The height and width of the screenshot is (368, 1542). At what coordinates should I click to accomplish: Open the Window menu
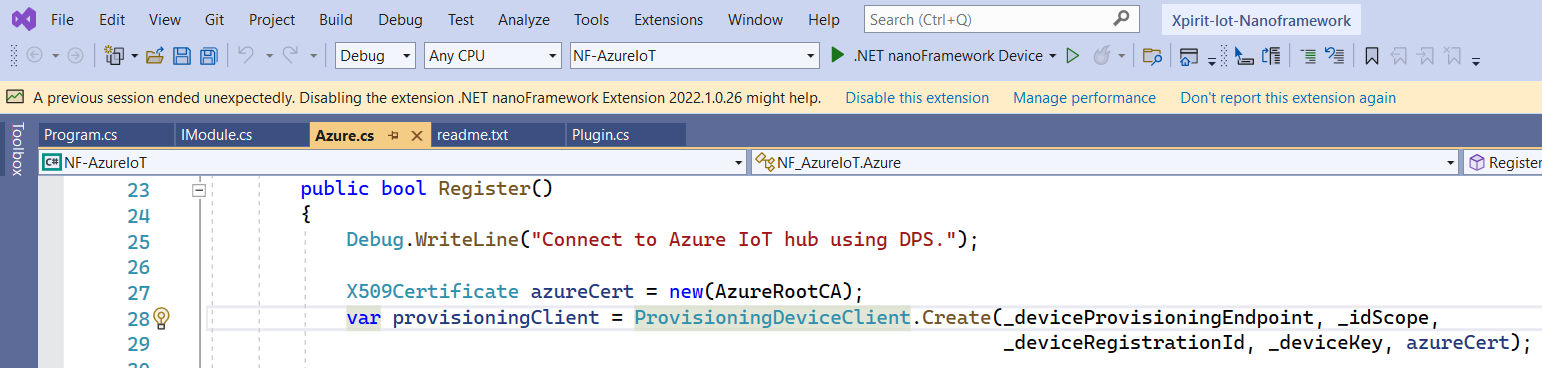(x=755, y=19)
